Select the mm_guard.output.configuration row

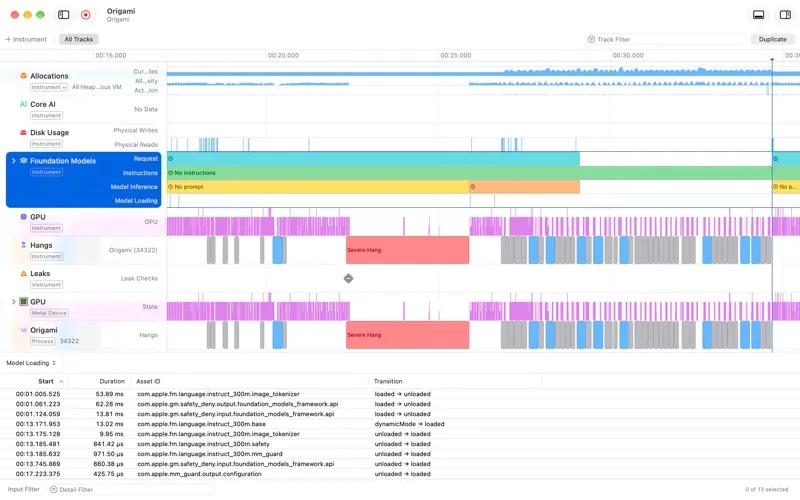click(x=400, y=474)
